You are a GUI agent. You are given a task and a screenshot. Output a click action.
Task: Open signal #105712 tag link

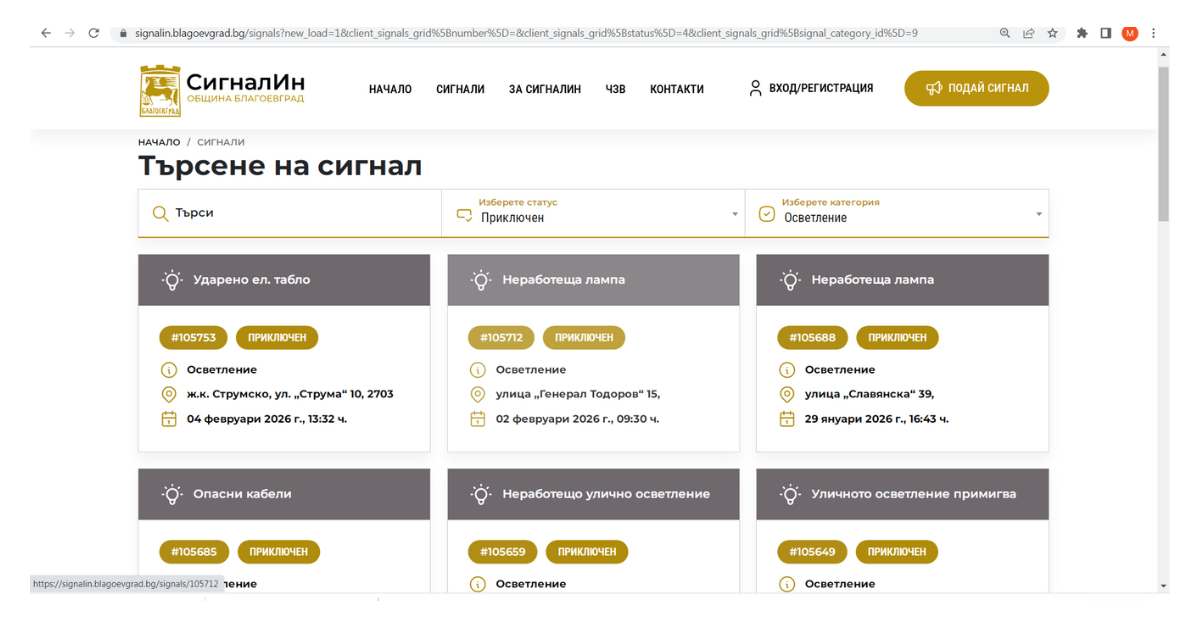pyautogui.click(x=501, y=338)
